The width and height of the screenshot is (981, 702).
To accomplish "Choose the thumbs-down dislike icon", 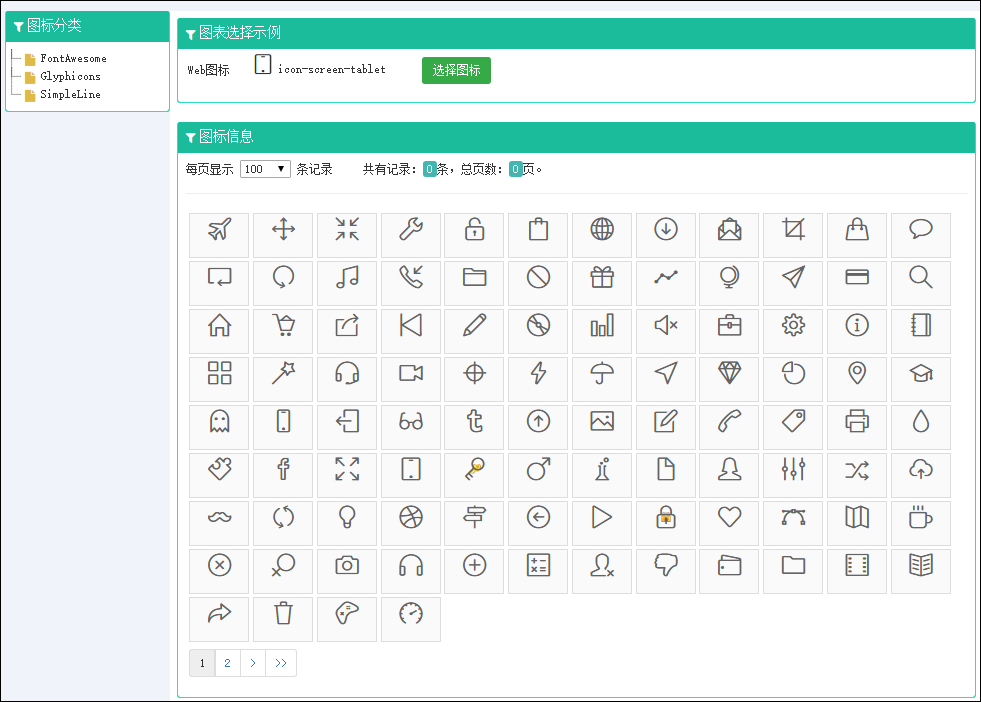I will click(666, 565).
